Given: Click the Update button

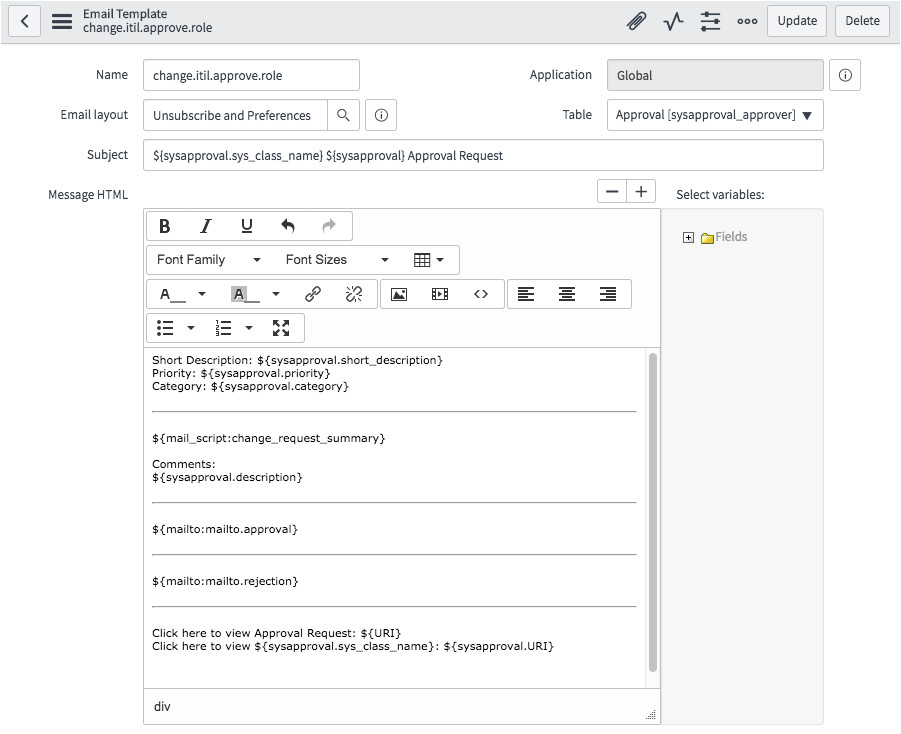Looking at the screenshot, I should (797, 21).
